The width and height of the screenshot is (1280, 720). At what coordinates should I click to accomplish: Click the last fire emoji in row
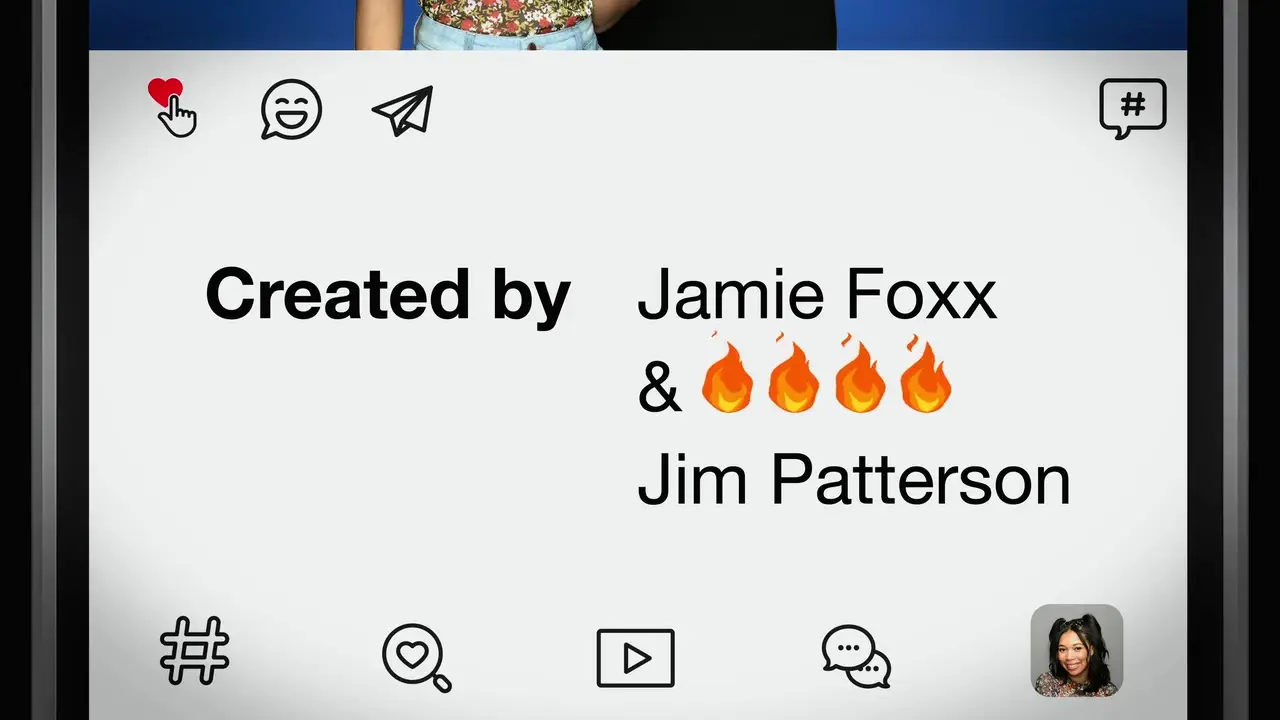(925, 374)
